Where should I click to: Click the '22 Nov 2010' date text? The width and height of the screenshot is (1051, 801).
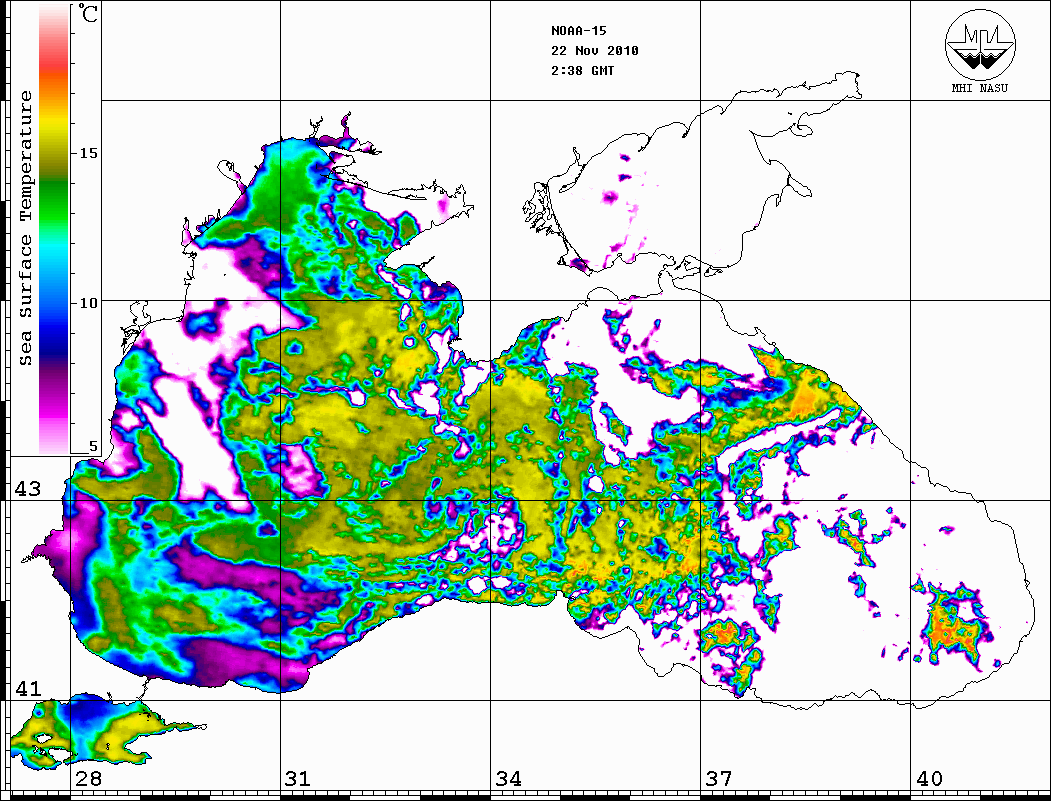coord(595,51)
